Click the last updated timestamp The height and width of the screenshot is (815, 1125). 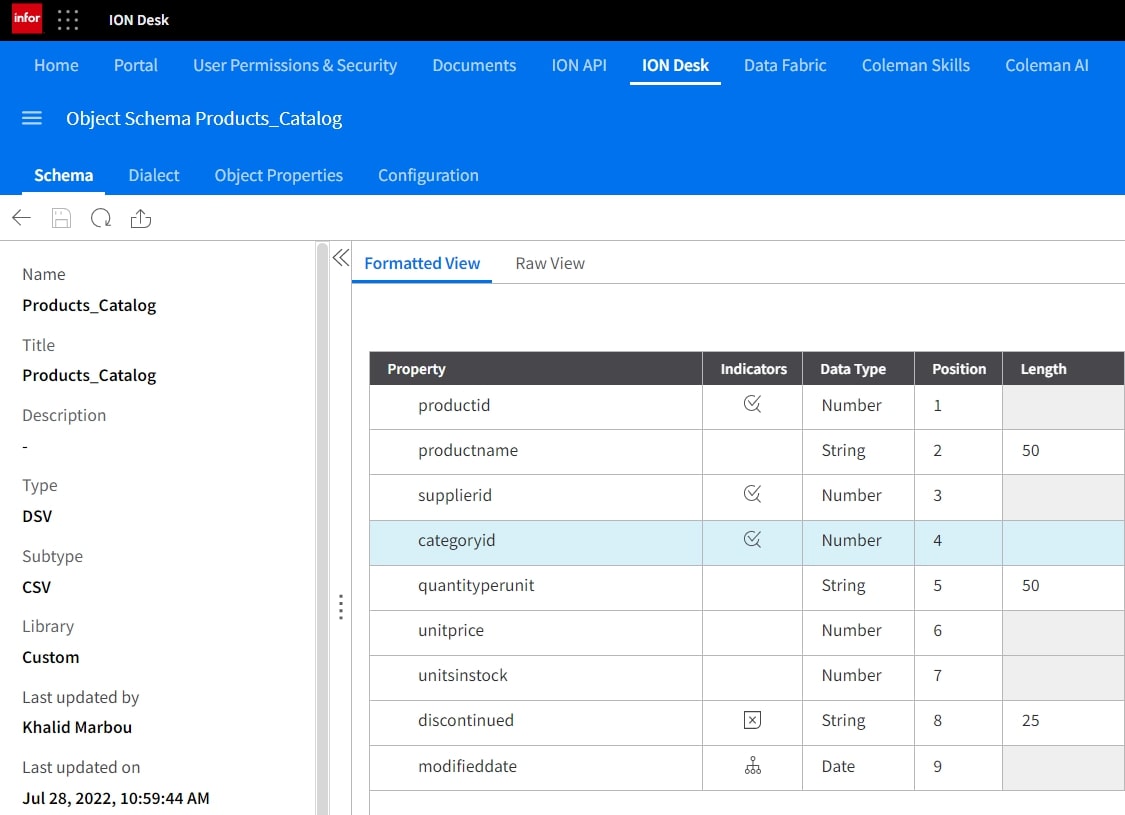(x=116, y=798)
